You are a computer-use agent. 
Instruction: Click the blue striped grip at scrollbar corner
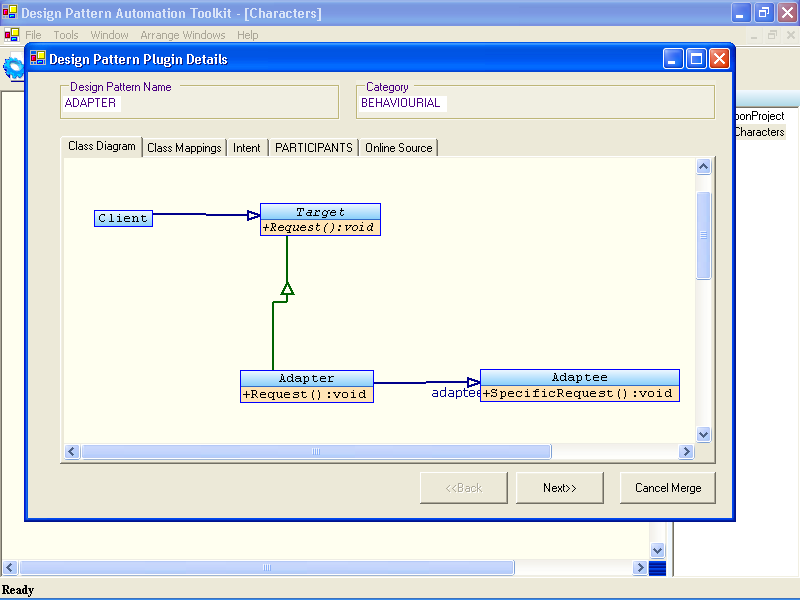(658, 568)
